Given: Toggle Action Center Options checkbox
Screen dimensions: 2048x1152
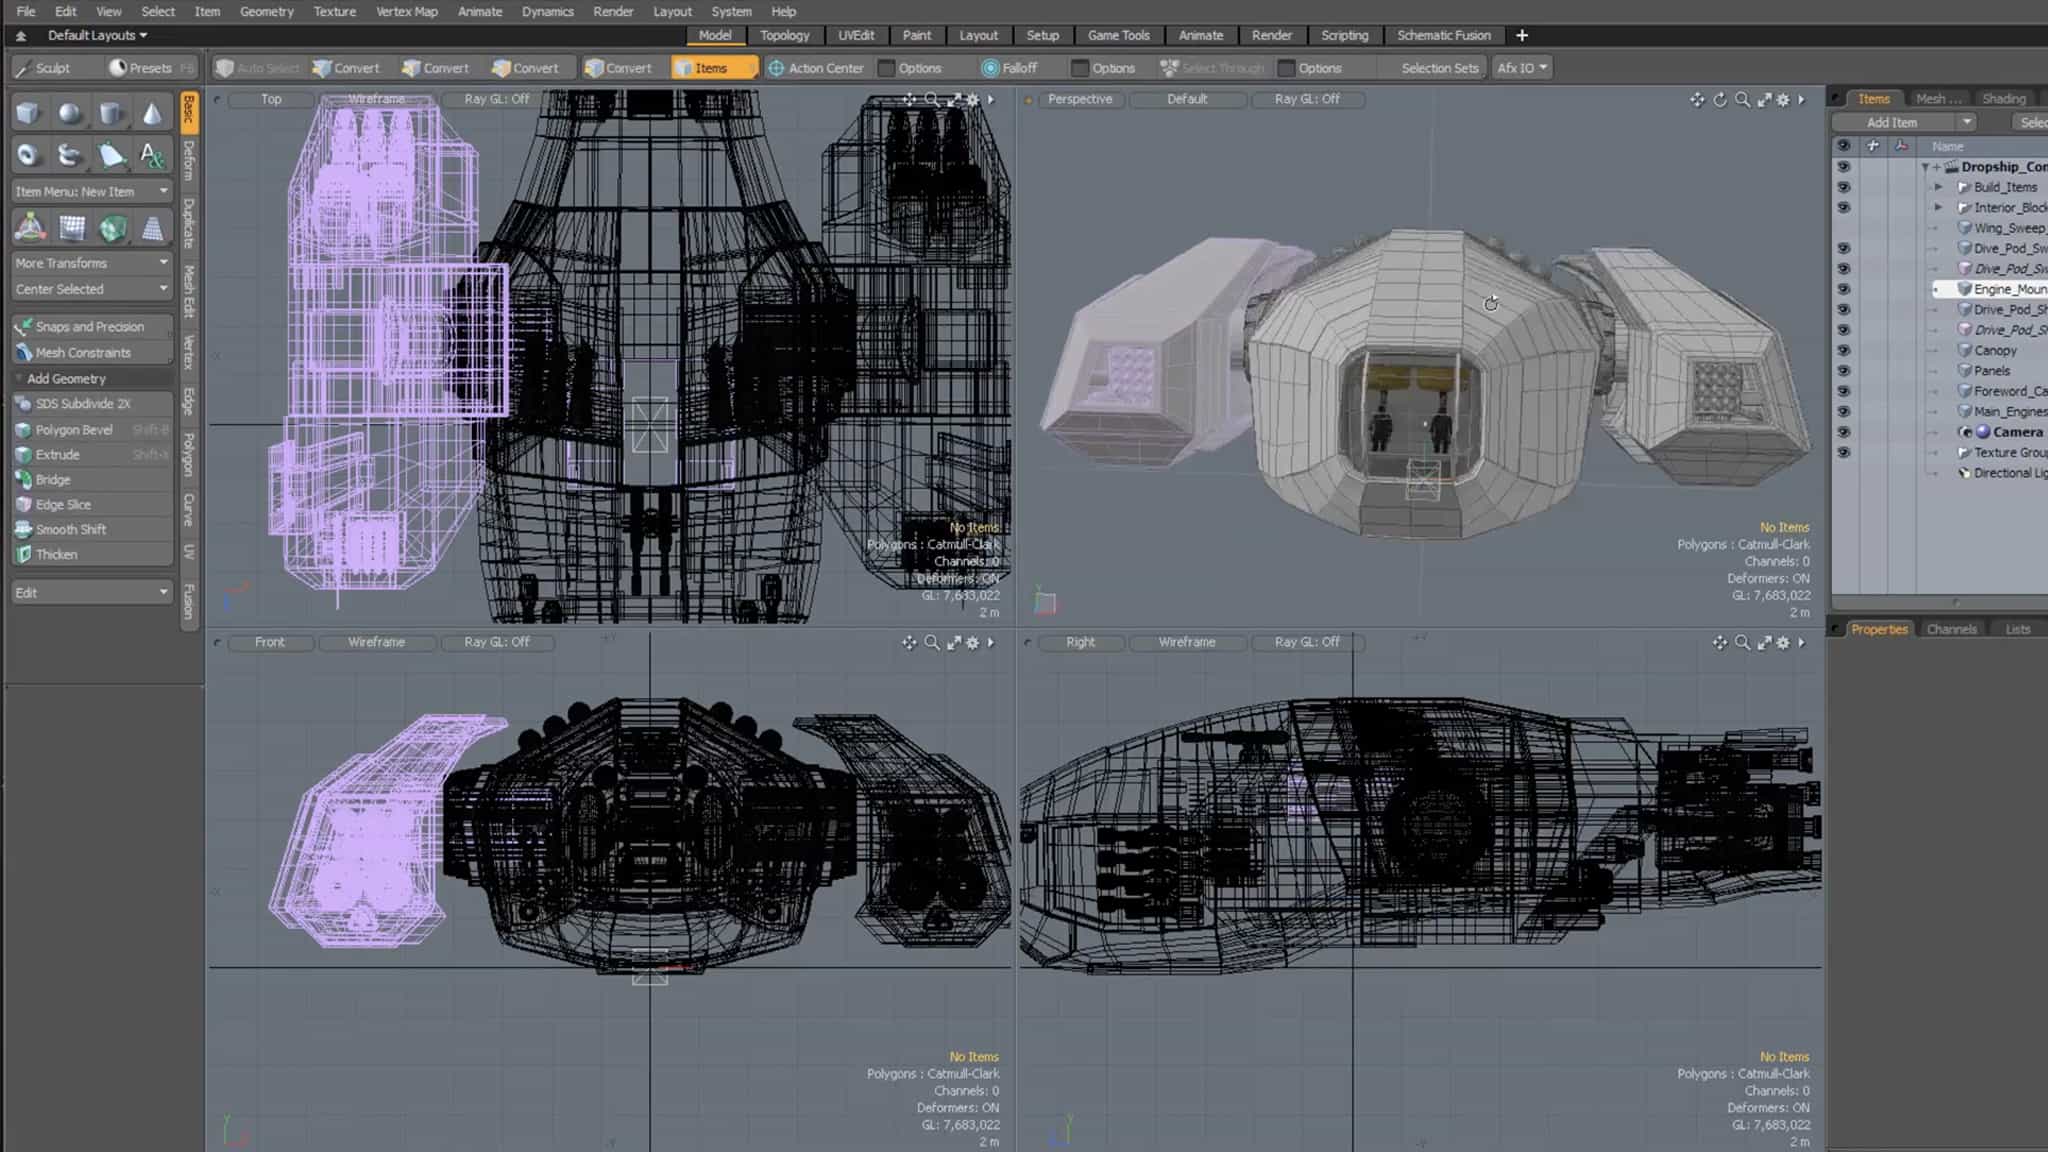Looking at the screenshot, I should point(886,68).
